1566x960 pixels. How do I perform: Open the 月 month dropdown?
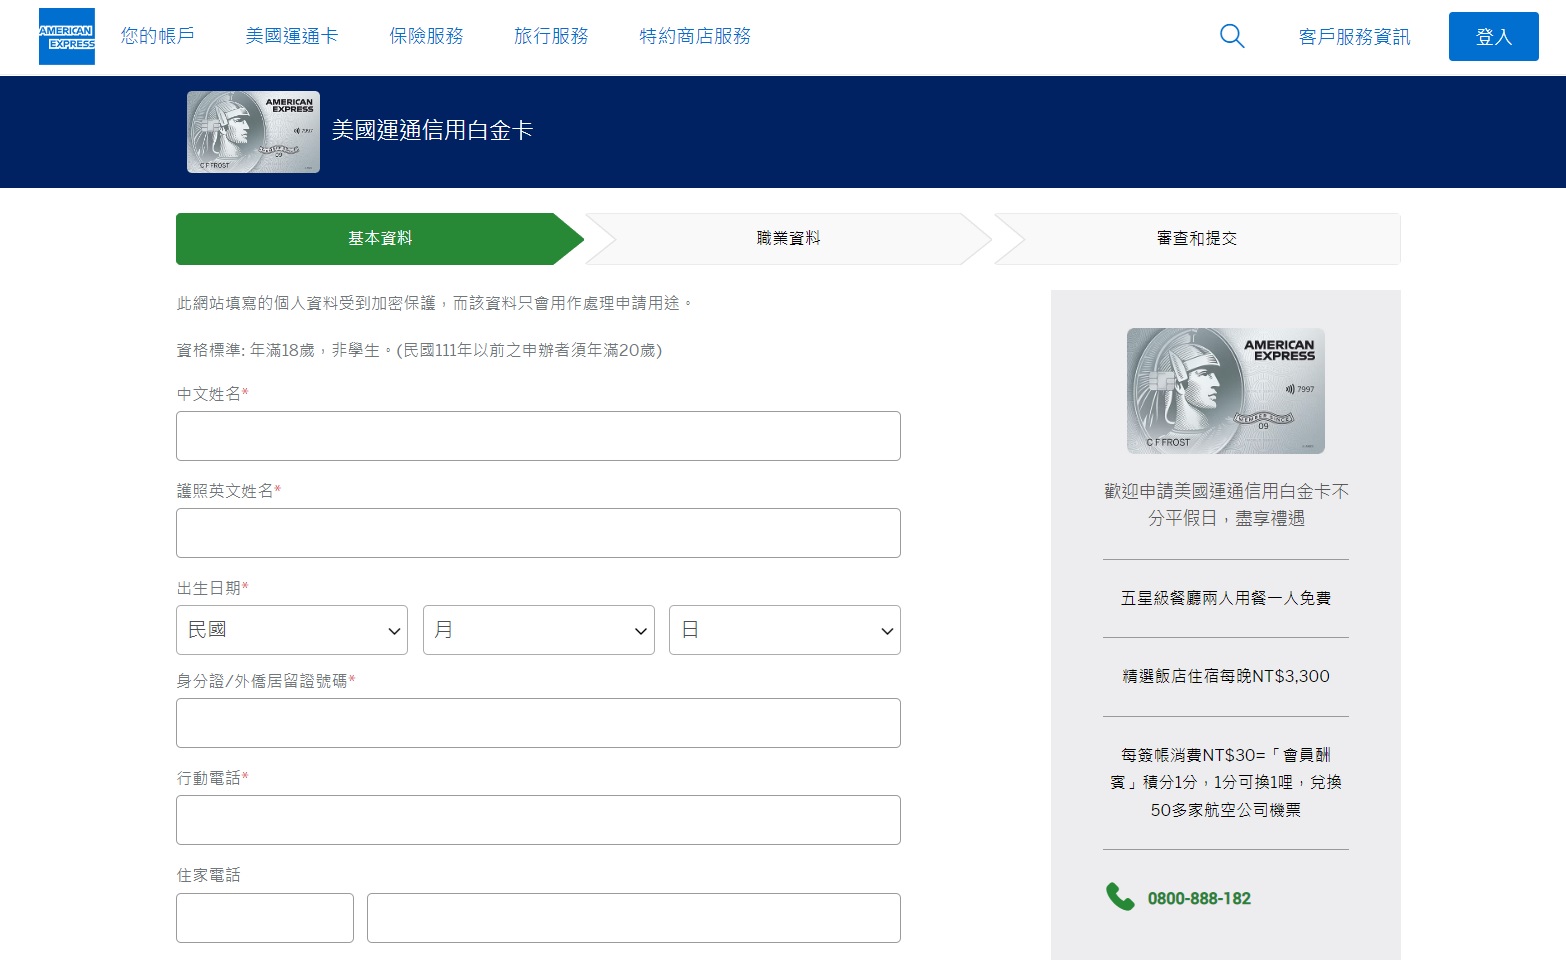point(538,630)
